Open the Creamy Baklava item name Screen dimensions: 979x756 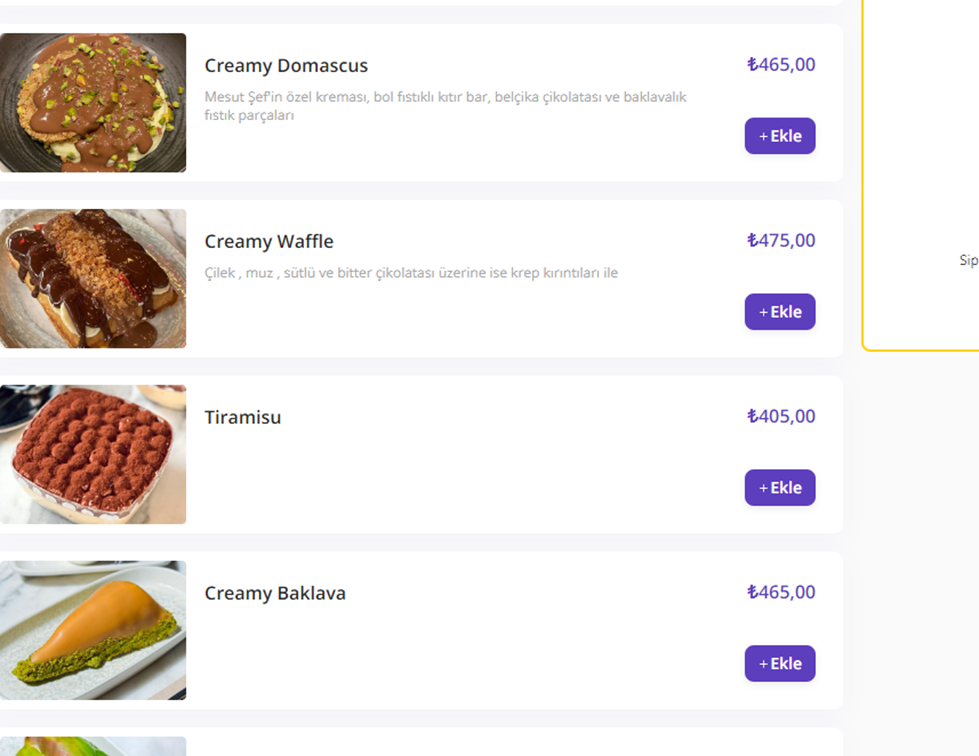[275, 594]
